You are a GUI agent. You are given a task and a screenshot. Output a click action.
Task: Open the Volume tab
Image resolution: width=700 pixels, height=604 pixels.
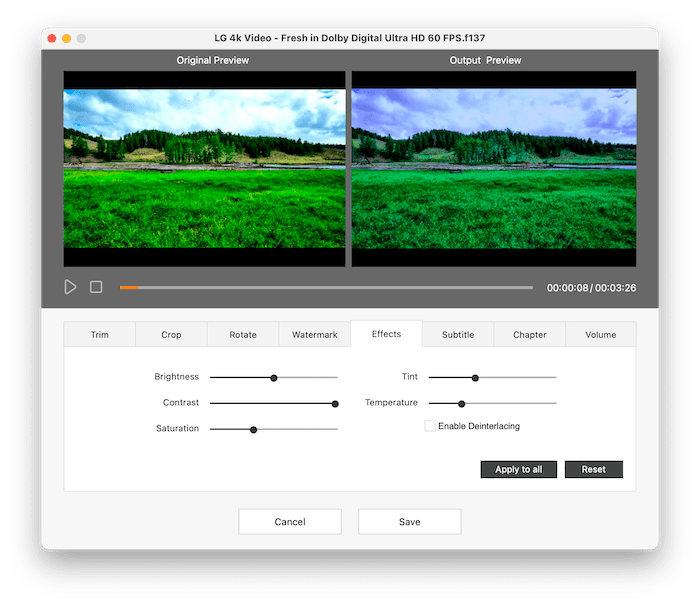coord(601,335)
